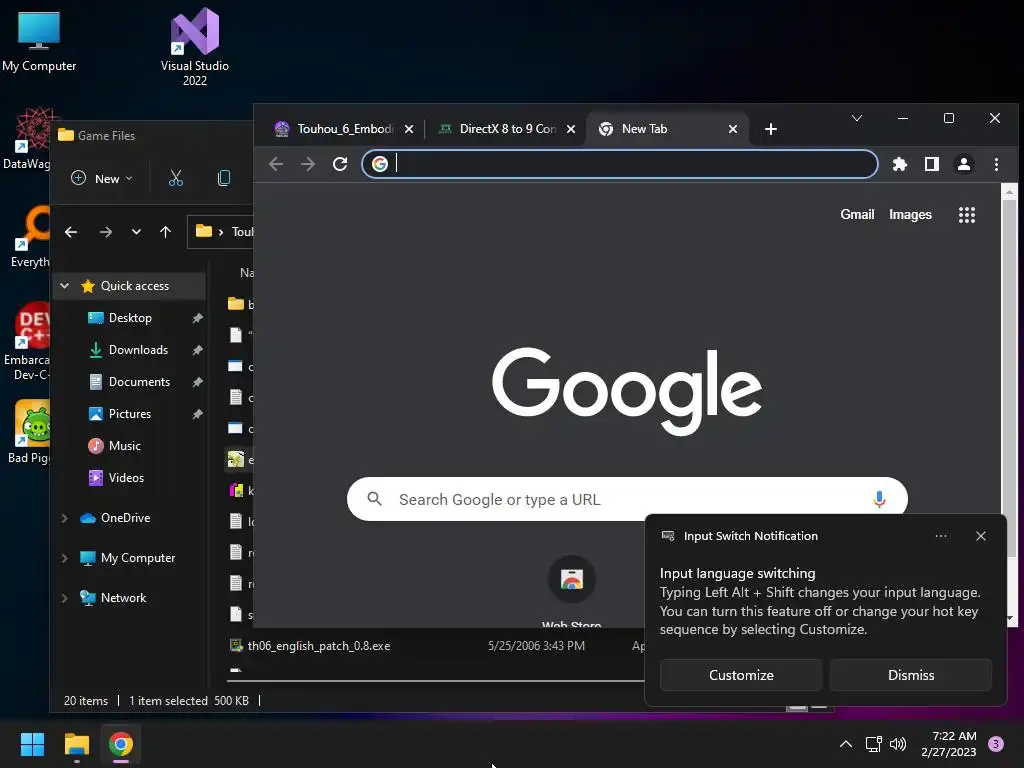
Task: Close the Touhou_6_Embodi tab
Action: 409,129
